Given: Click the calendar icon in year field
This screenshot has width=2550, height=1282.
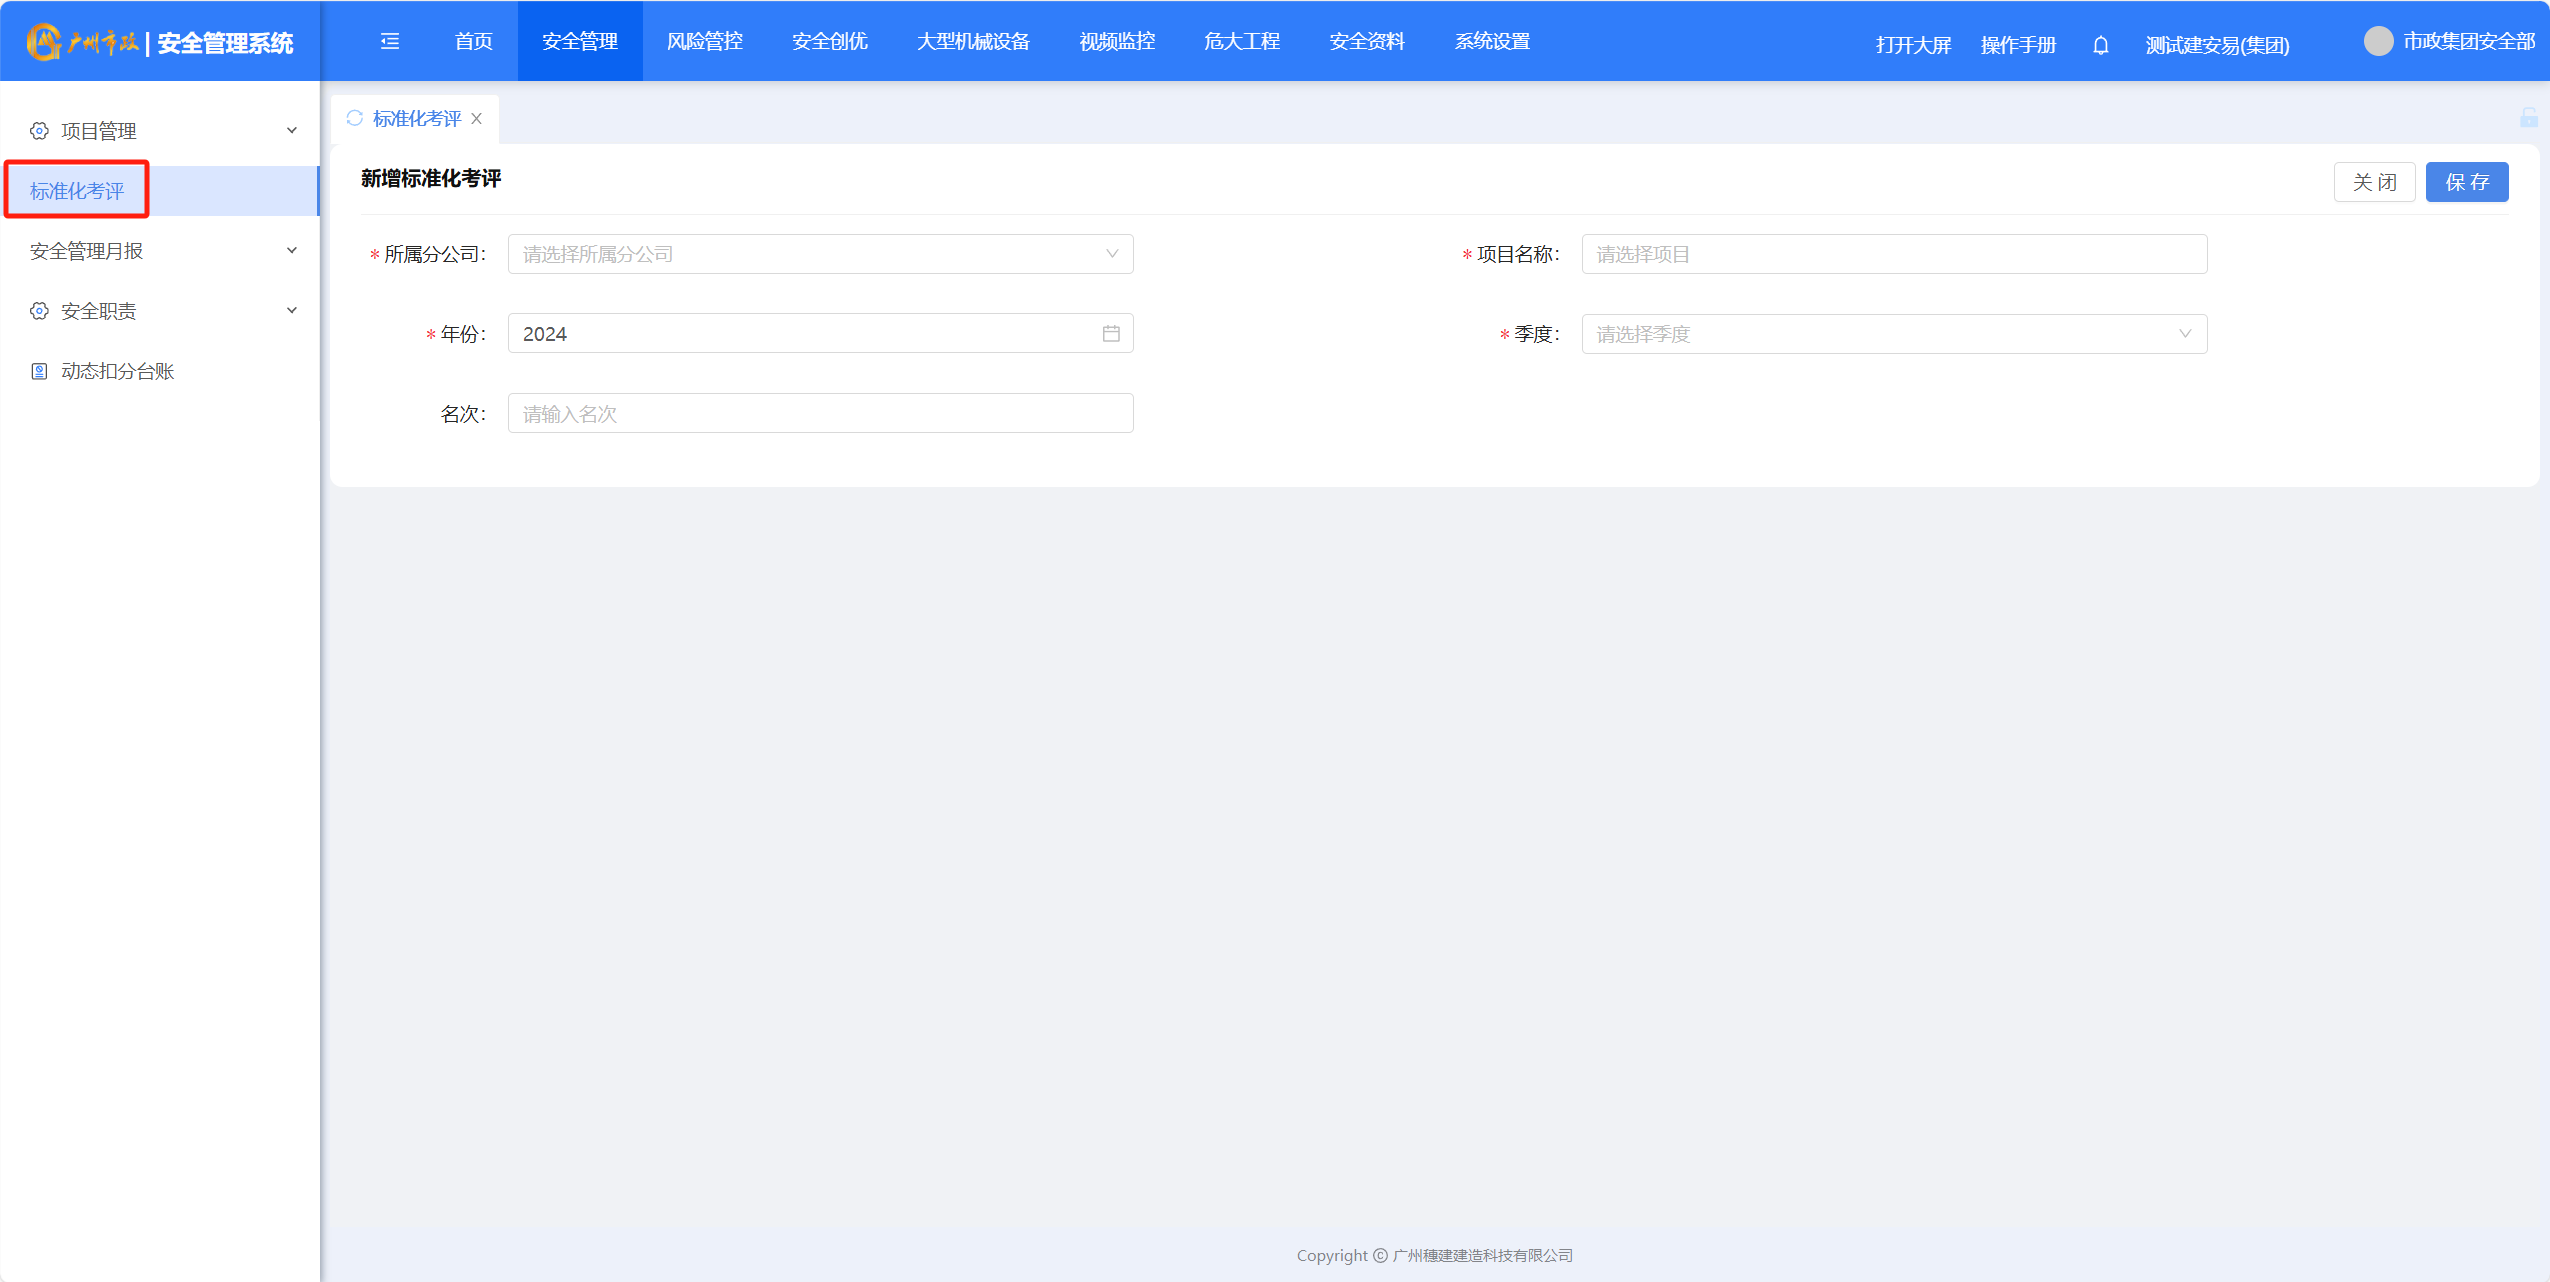Looking at the screenshot, I should coord(1111,334).
